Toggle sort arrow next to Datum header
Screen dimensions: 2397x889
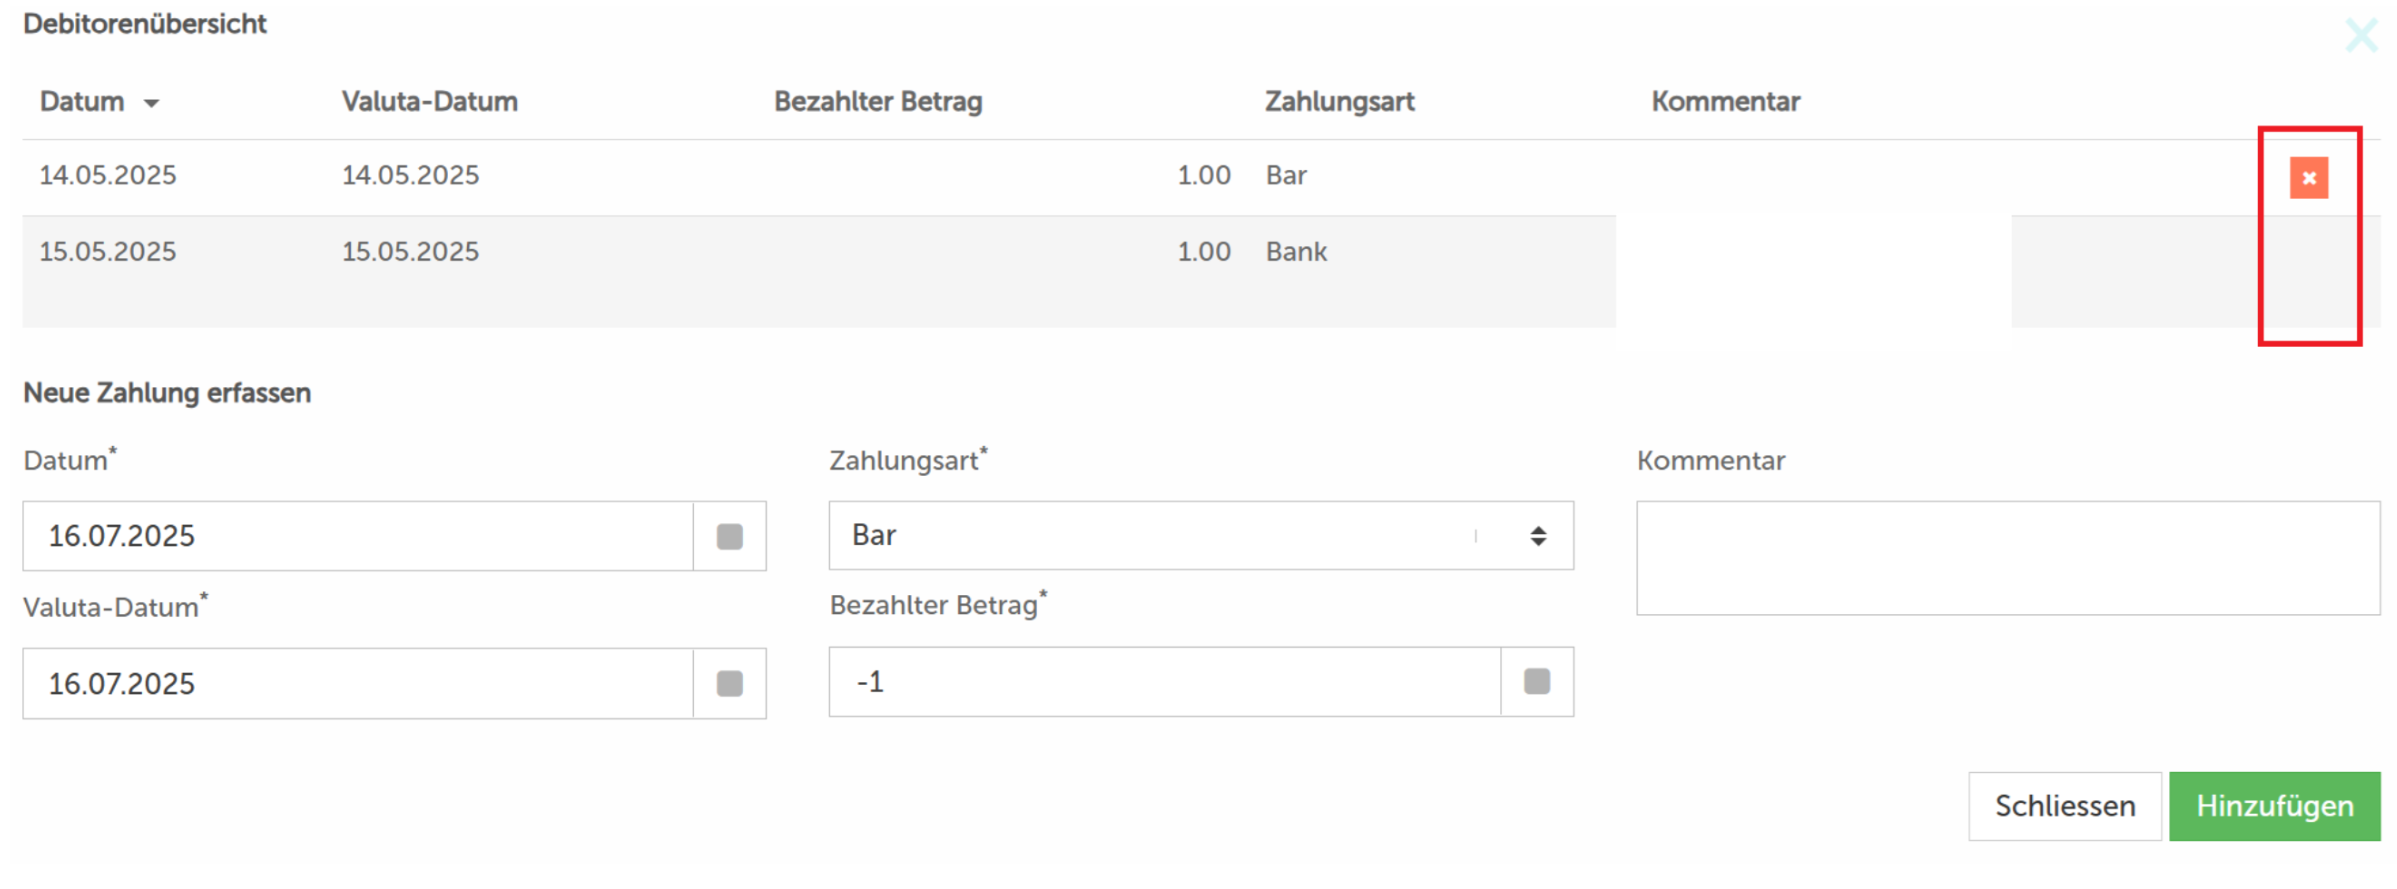[x=151, y=103]
